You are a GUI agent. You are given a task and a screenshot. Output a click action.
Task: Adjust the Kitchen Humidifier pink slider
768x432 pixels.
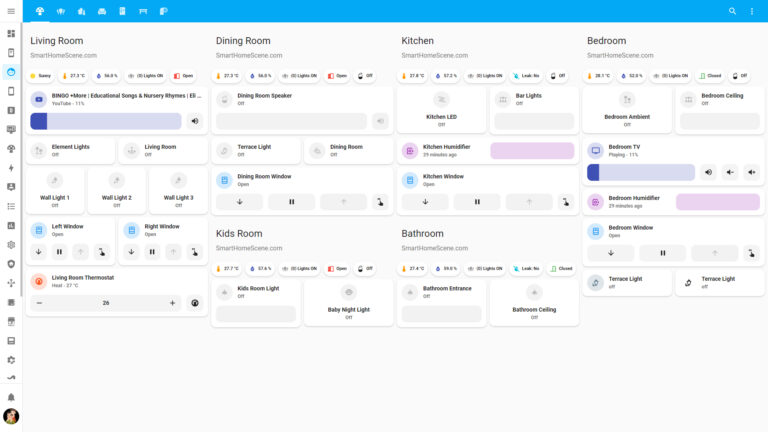pos(532,150)
